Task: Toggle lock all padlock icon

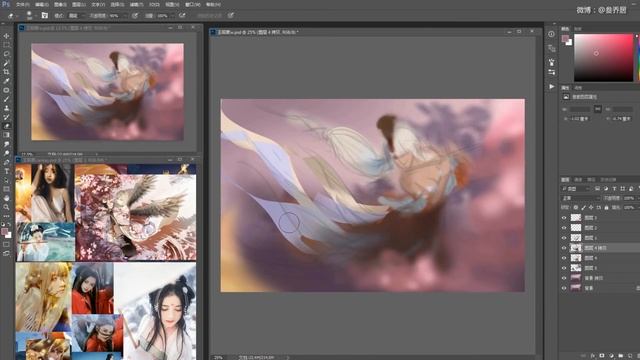Action: click(x=606, y=208)
